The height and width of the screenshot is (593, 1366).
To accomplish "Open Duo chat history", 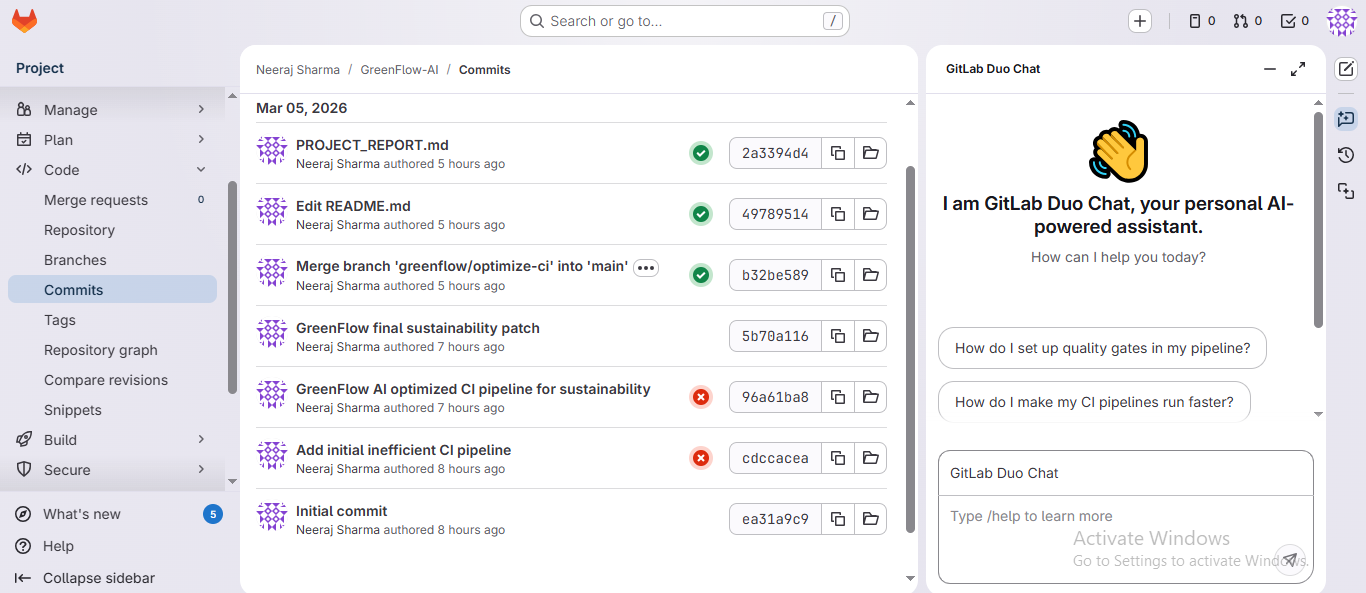I will 1346,155.
